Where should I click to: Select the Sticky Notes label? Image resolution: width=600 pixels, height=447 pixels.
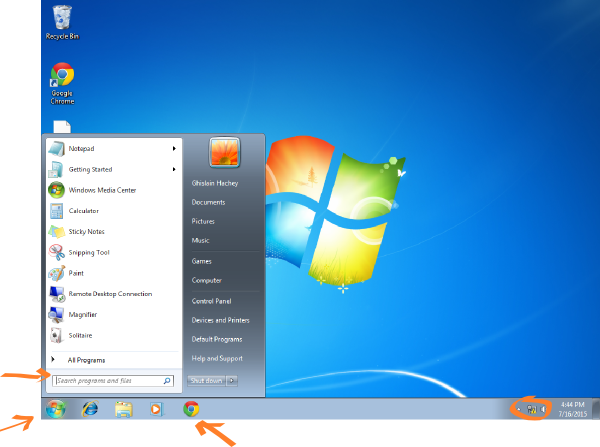(86, 232)
